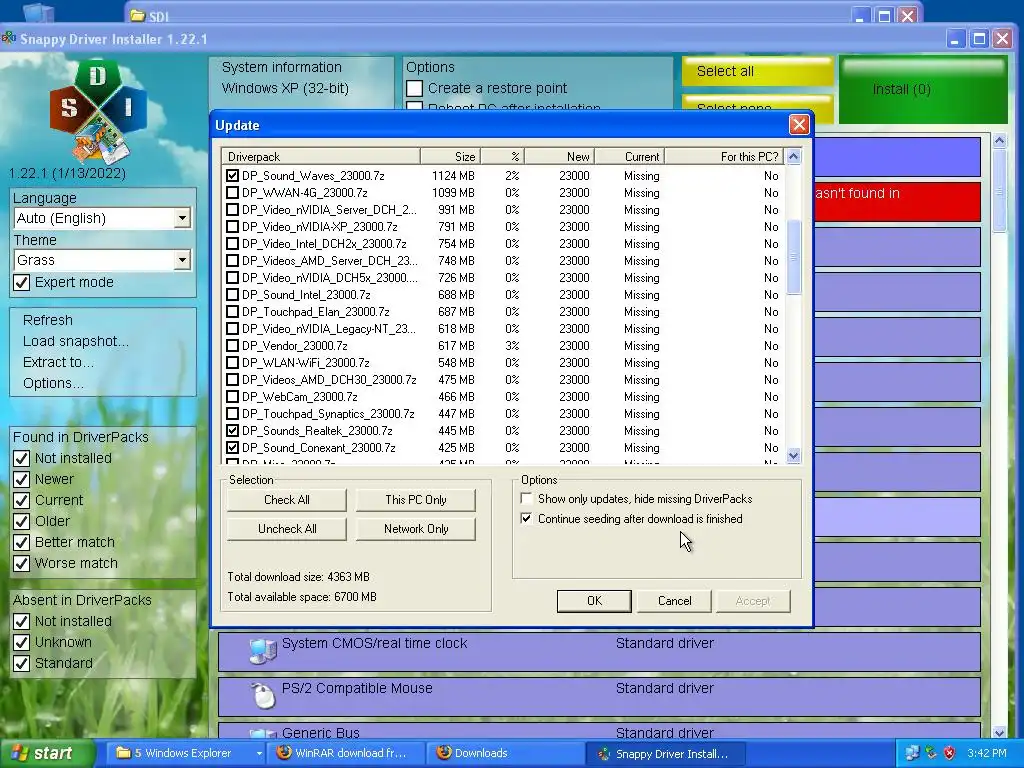Viewport: 1024px width, 768px height.
Task: Sort by Driverpack column header
Action: pyautogui.click(x=321, y=156)
